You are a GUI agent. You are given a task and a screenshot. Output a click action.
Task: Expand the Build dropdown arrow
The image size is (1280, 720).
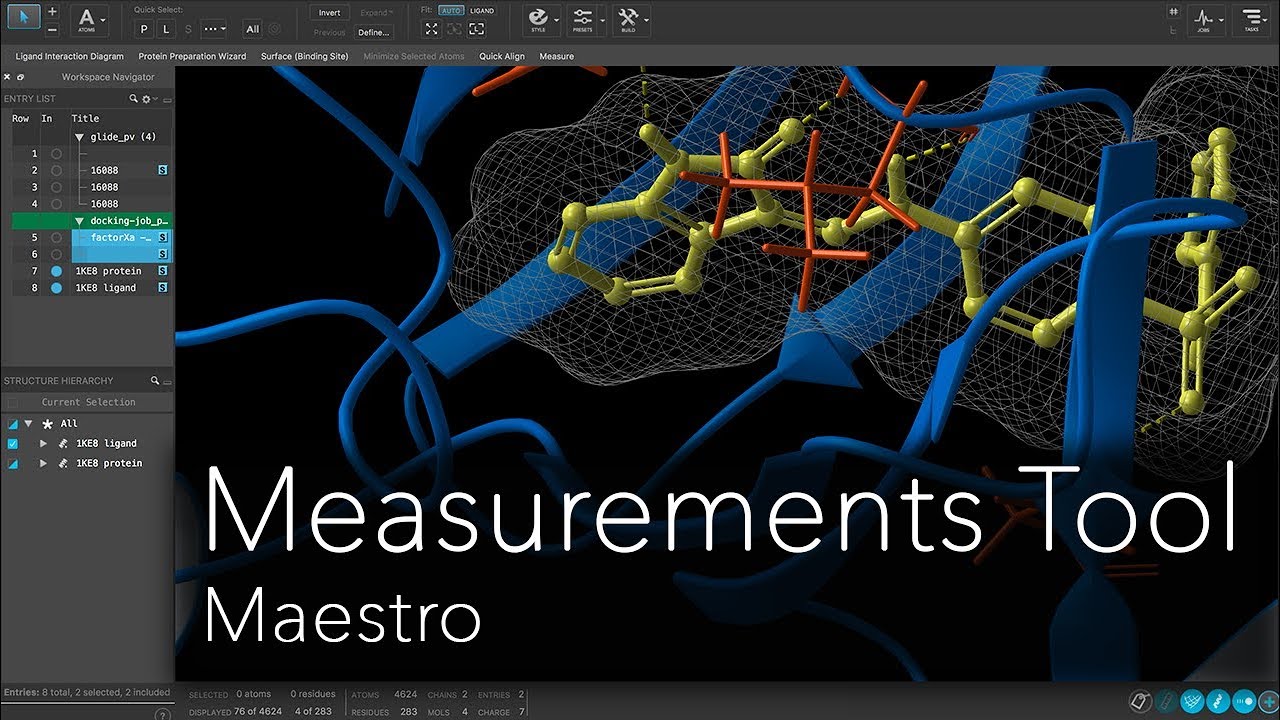click(x=646, y=20)
